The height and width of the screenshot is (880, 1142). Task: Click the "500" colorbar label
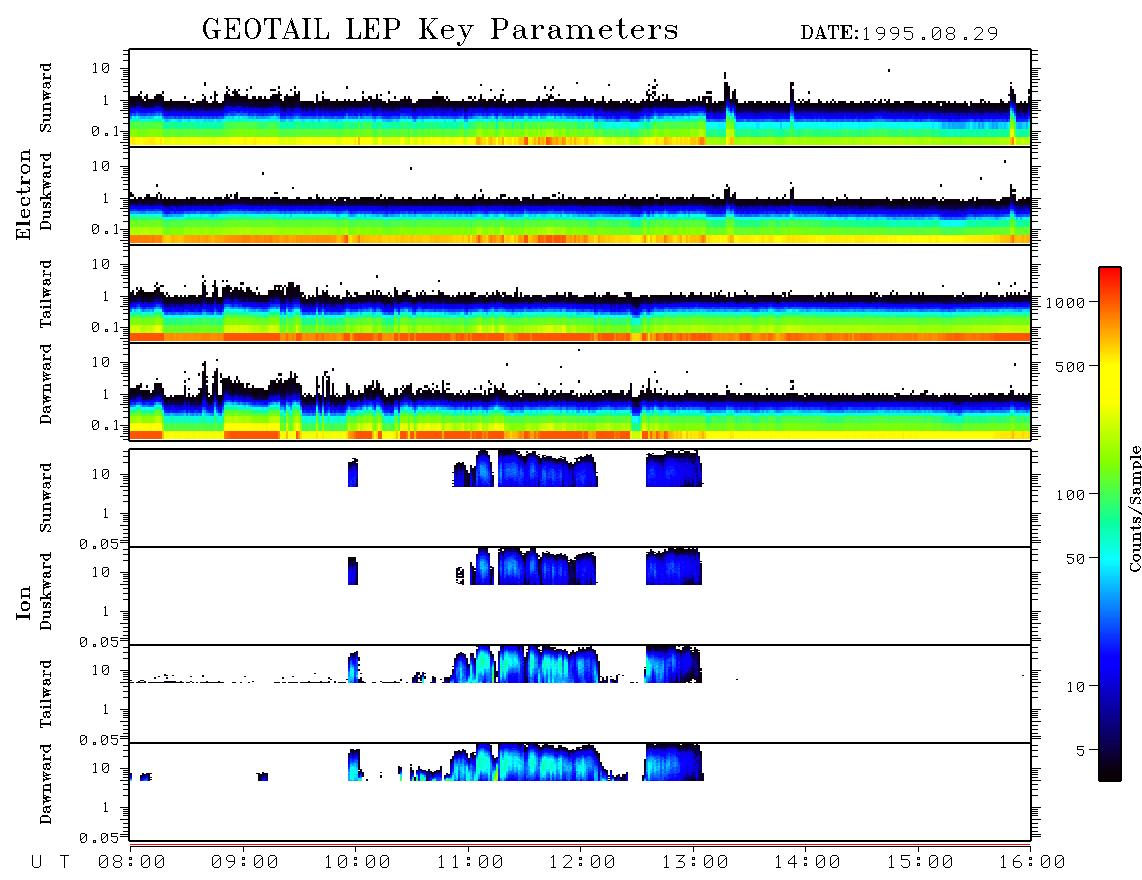1070,366
